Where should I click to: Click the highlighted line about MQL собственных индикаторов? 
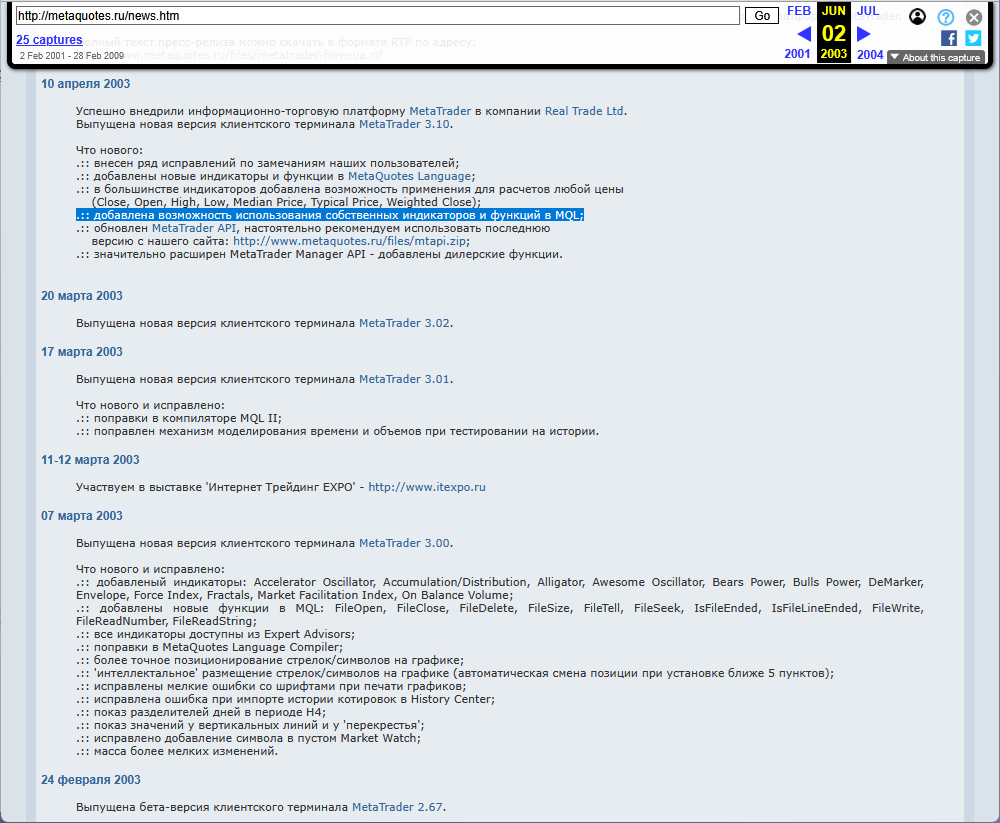tap(330, 216)
